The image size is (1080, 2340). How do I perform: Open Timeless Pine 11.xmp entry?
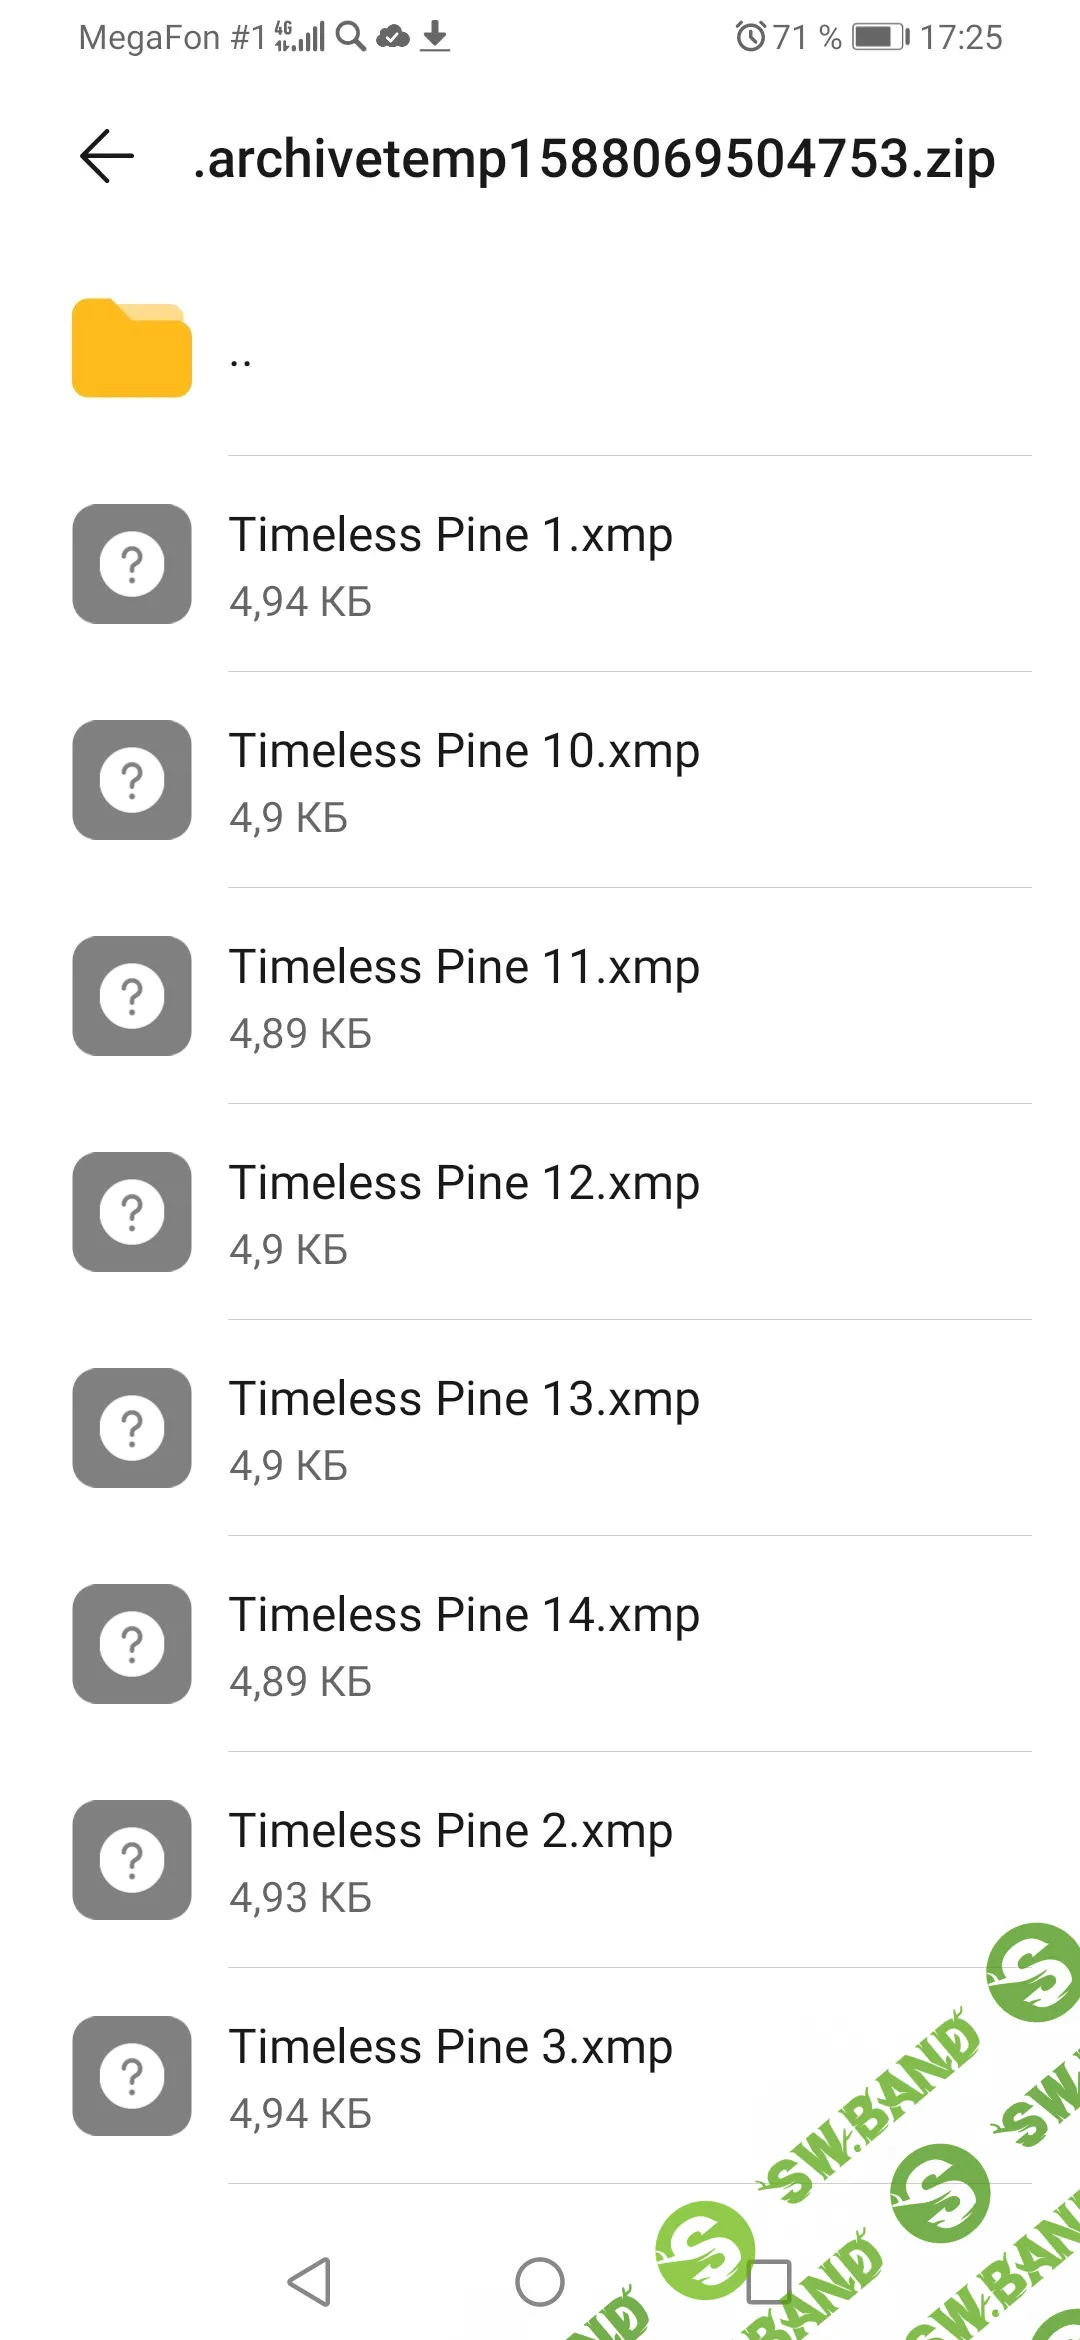click(464, 967)
